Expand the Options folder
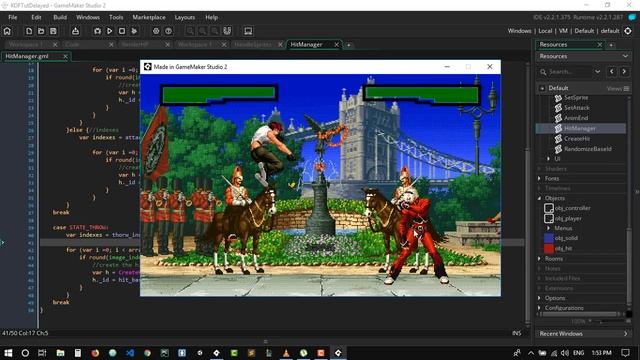 [x=539, y=298]
